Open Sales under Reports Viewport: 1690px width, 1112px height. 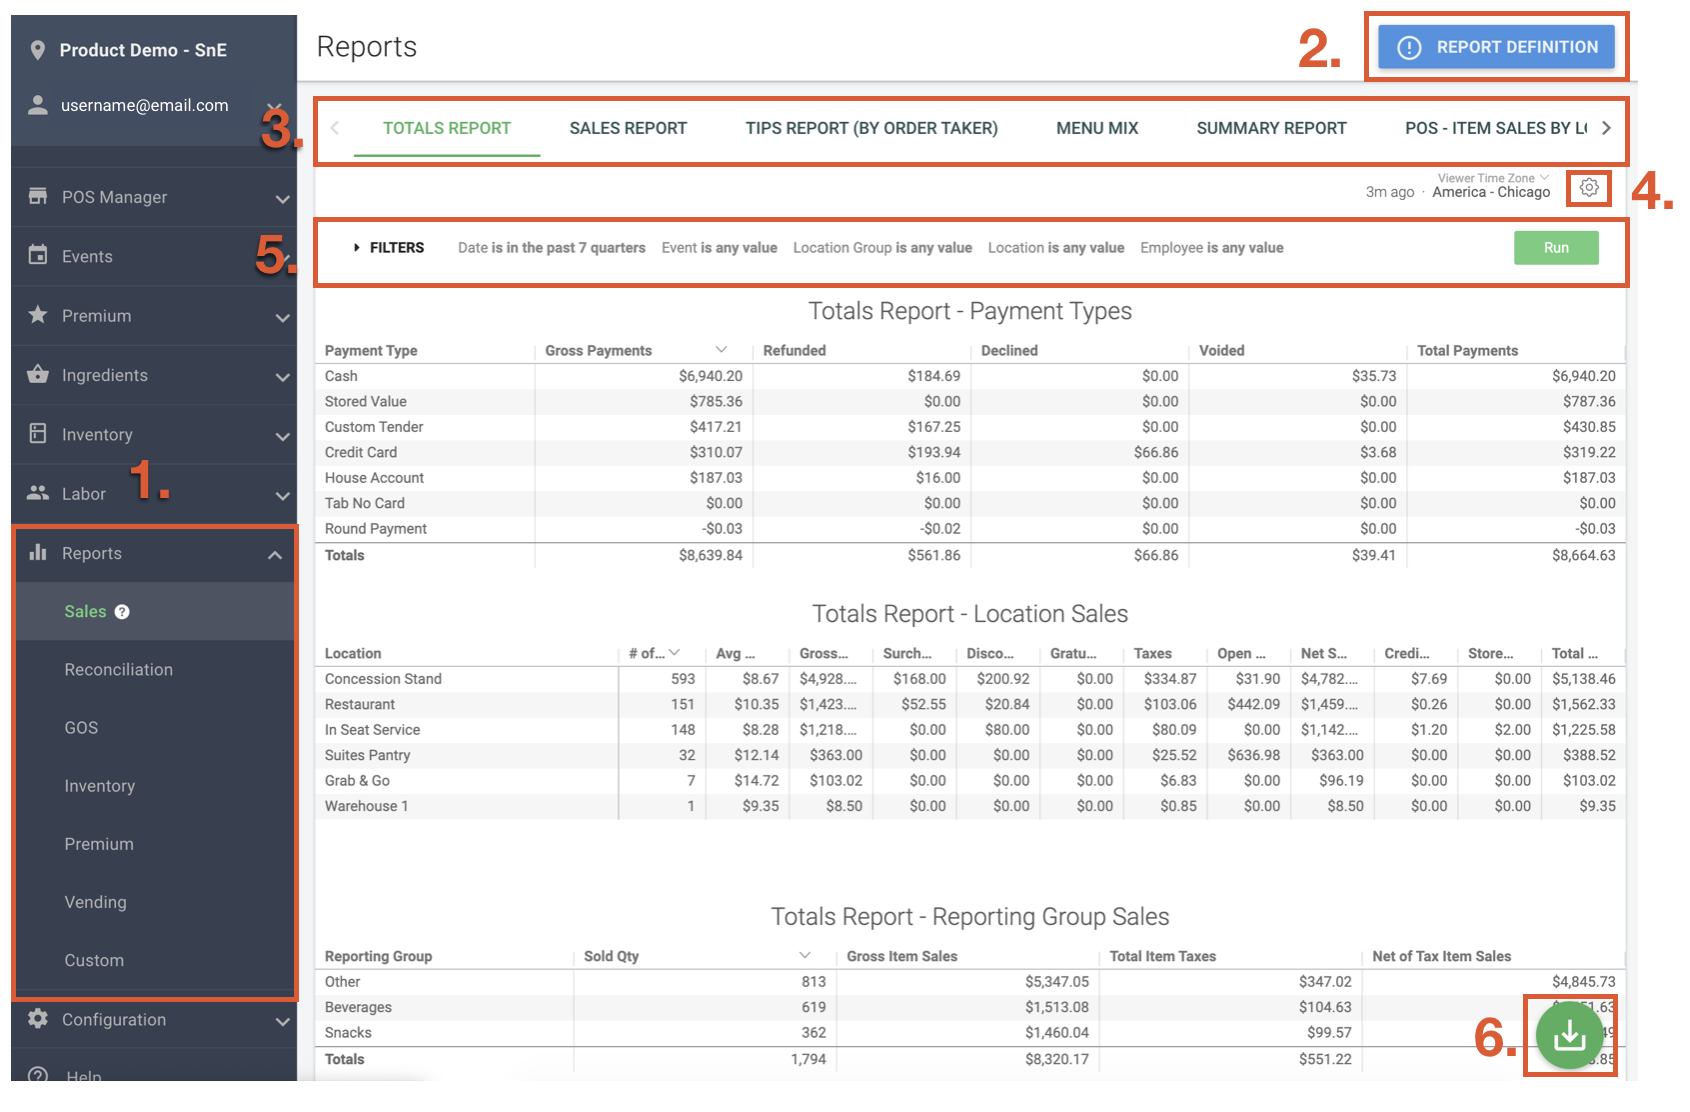pos(85,611)
